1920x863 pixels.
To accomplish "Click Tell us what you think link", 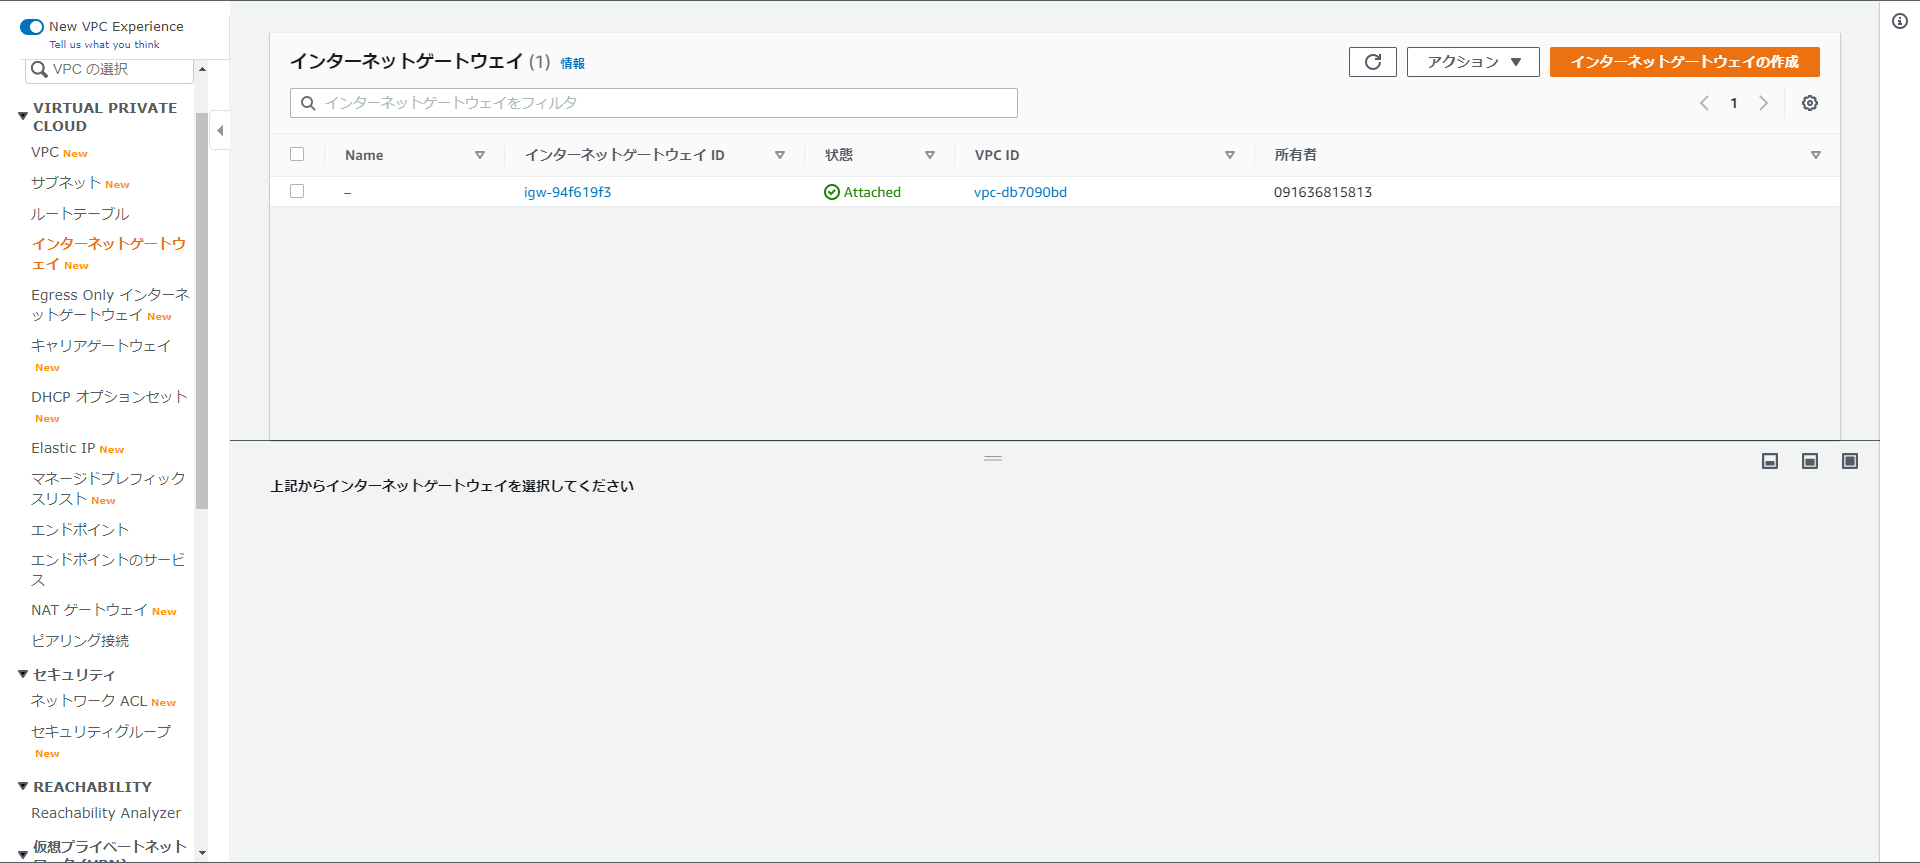I will point(105,44).
